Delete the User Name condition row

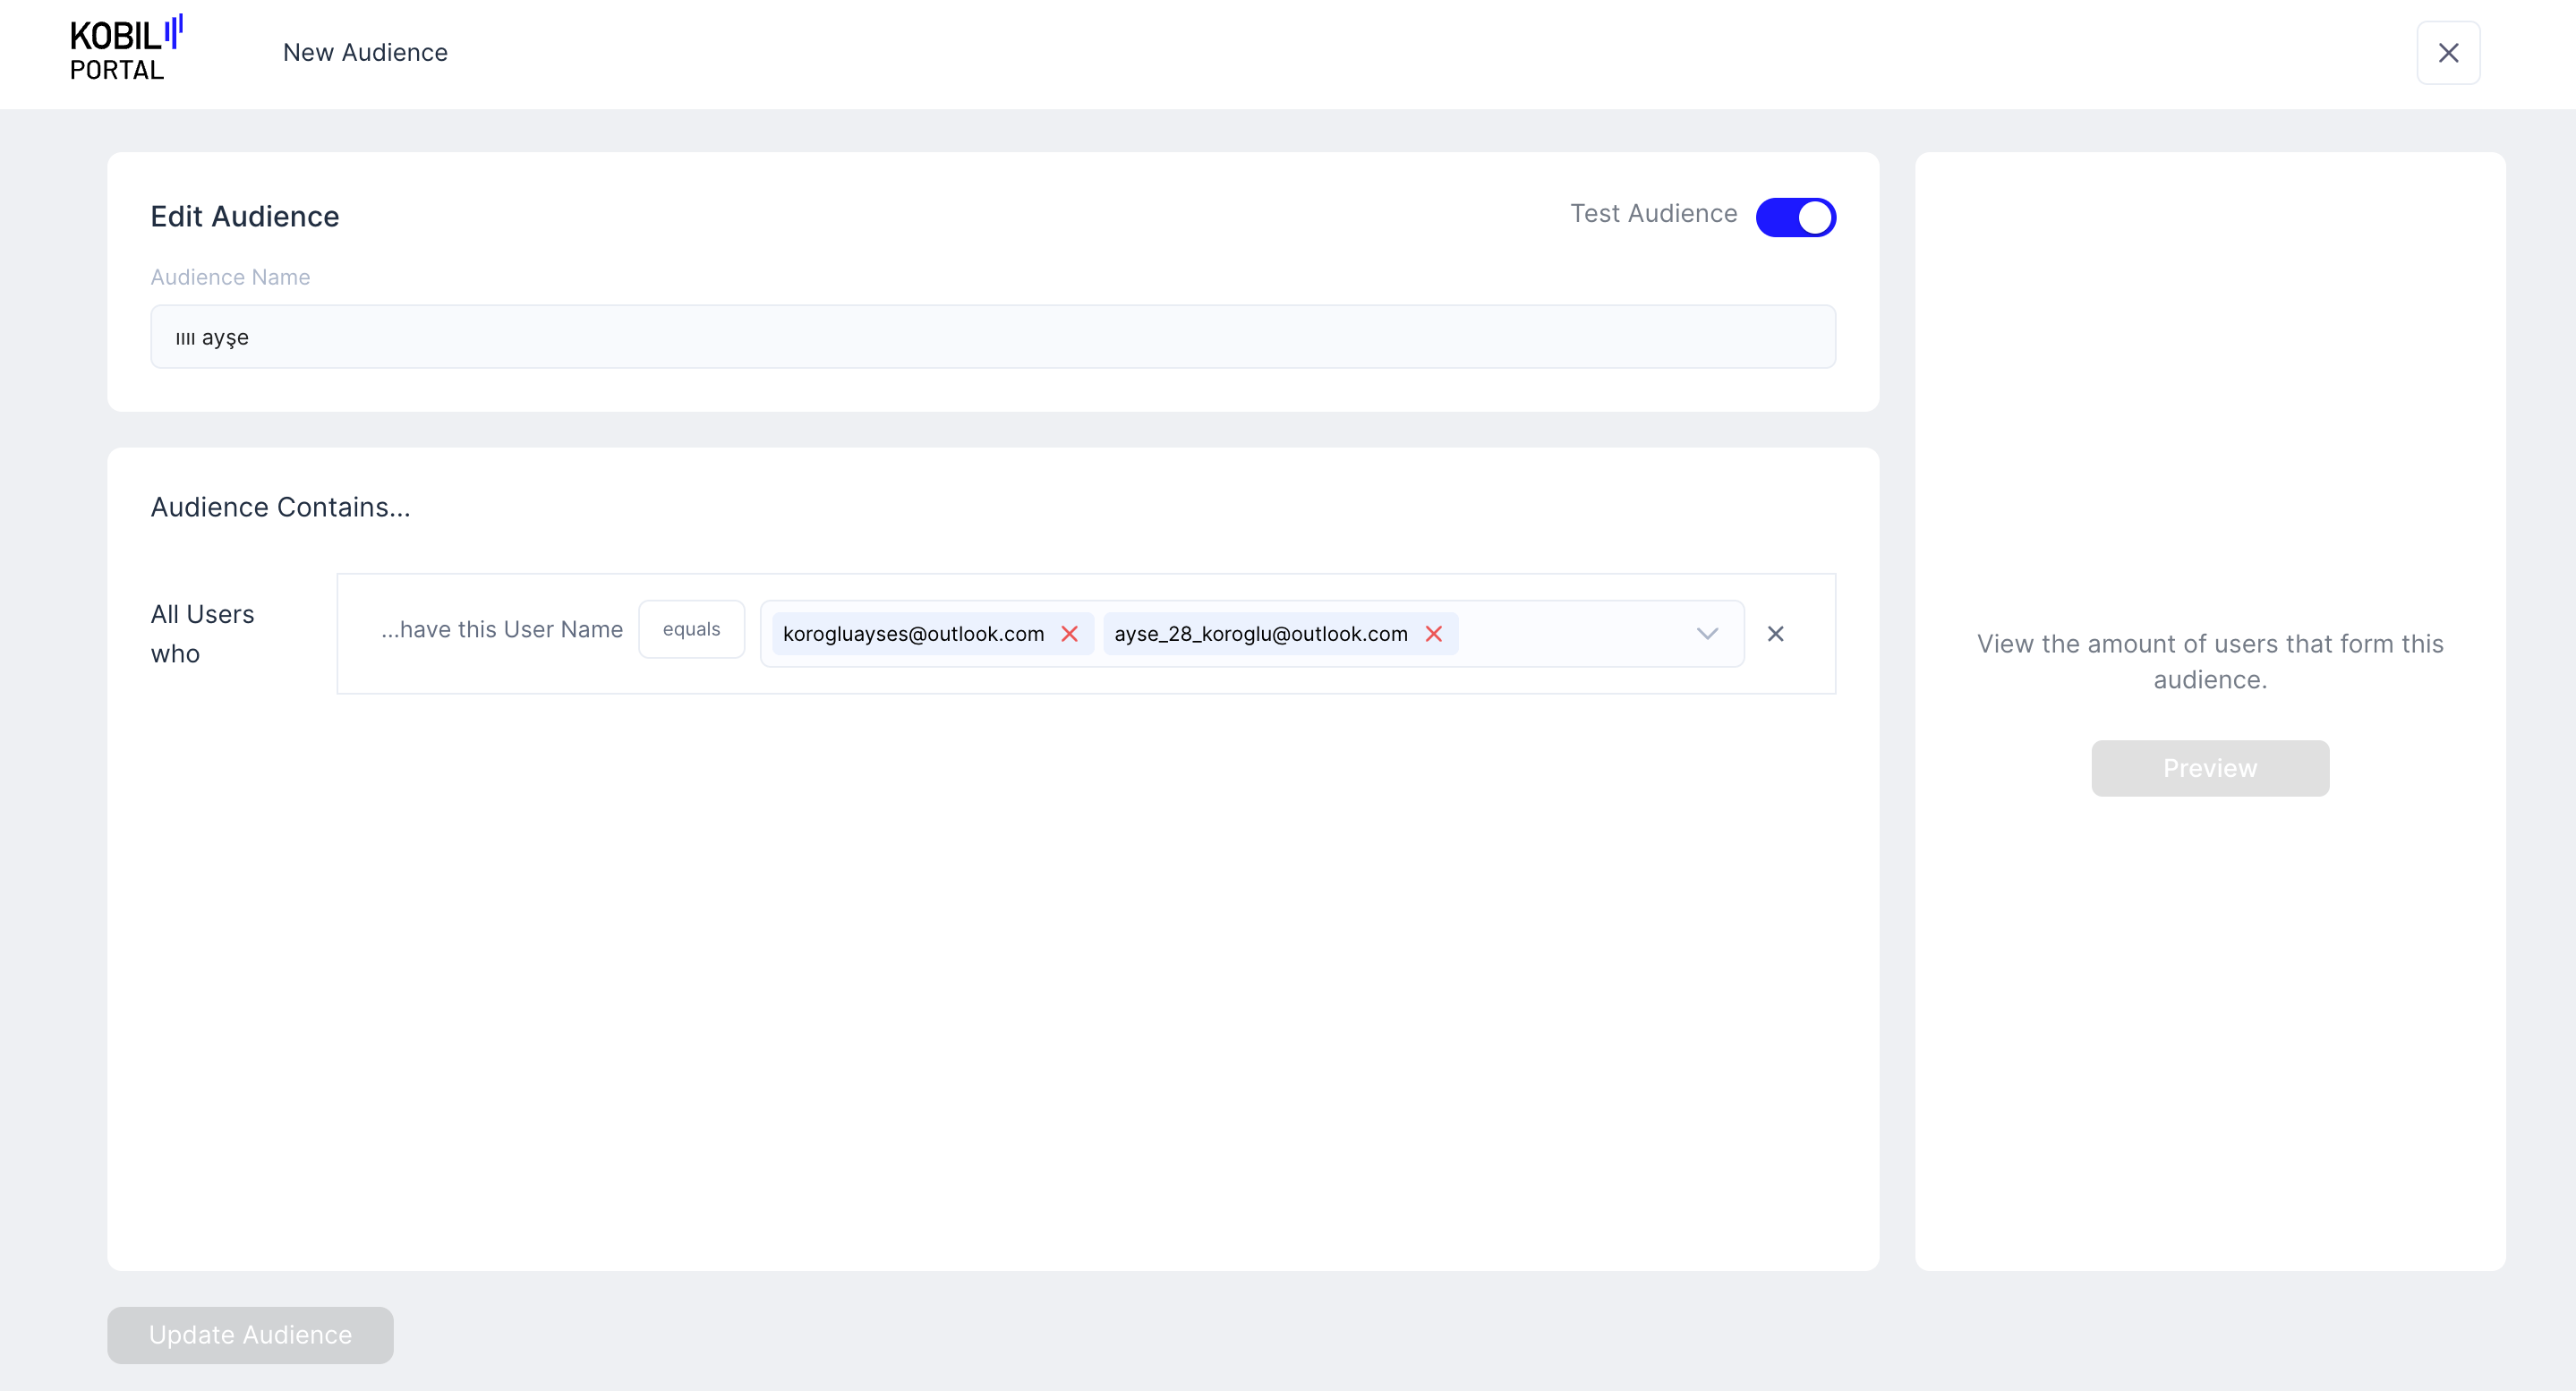[1775, 634]
